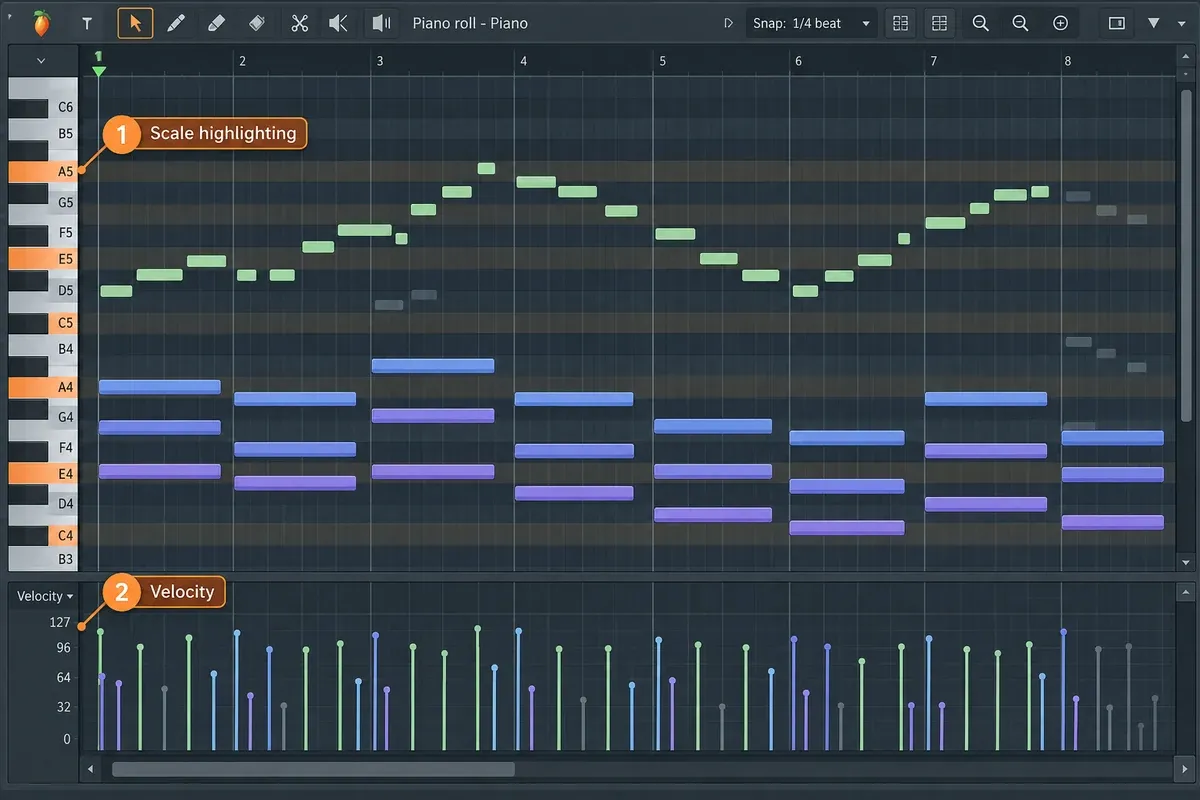Click the magnifier icon beside the grid icons
The width and height of the screenshot is (1200, 800).
coord(980,23)
